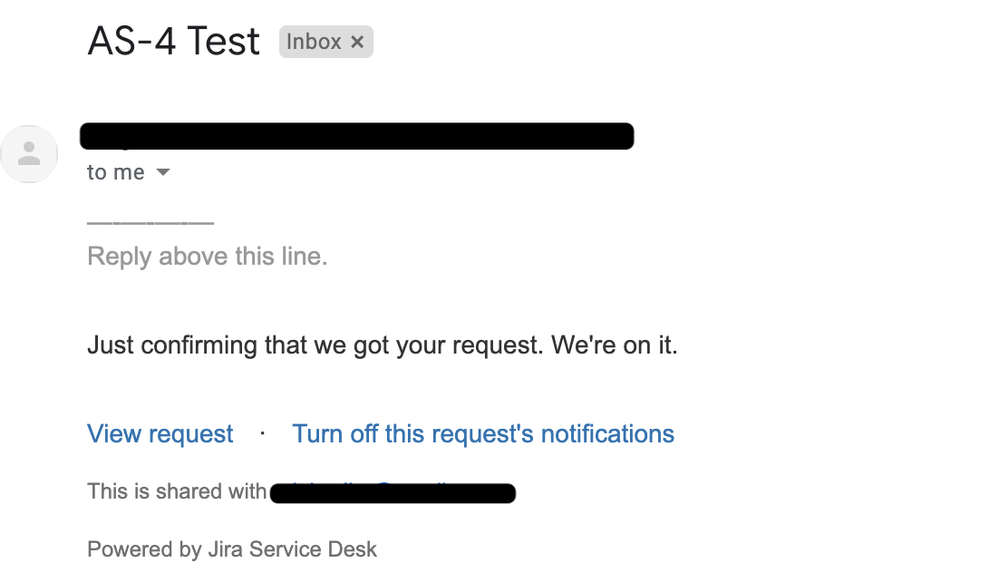Click the dot between the two footer links

tap(262, 434)
